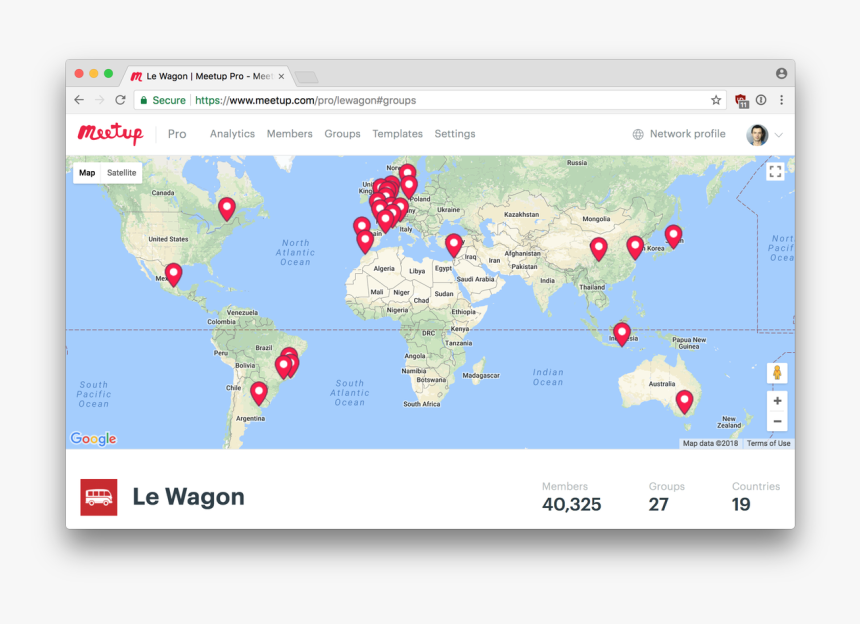Go back with the browser back arrow

coord(79,100)
